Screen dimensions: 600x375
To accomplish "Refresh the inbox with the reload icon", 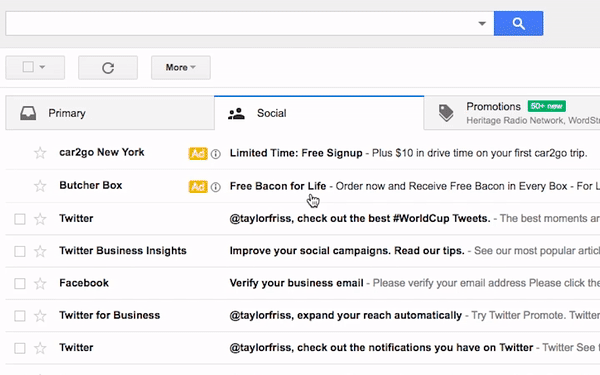I will 108,68.
